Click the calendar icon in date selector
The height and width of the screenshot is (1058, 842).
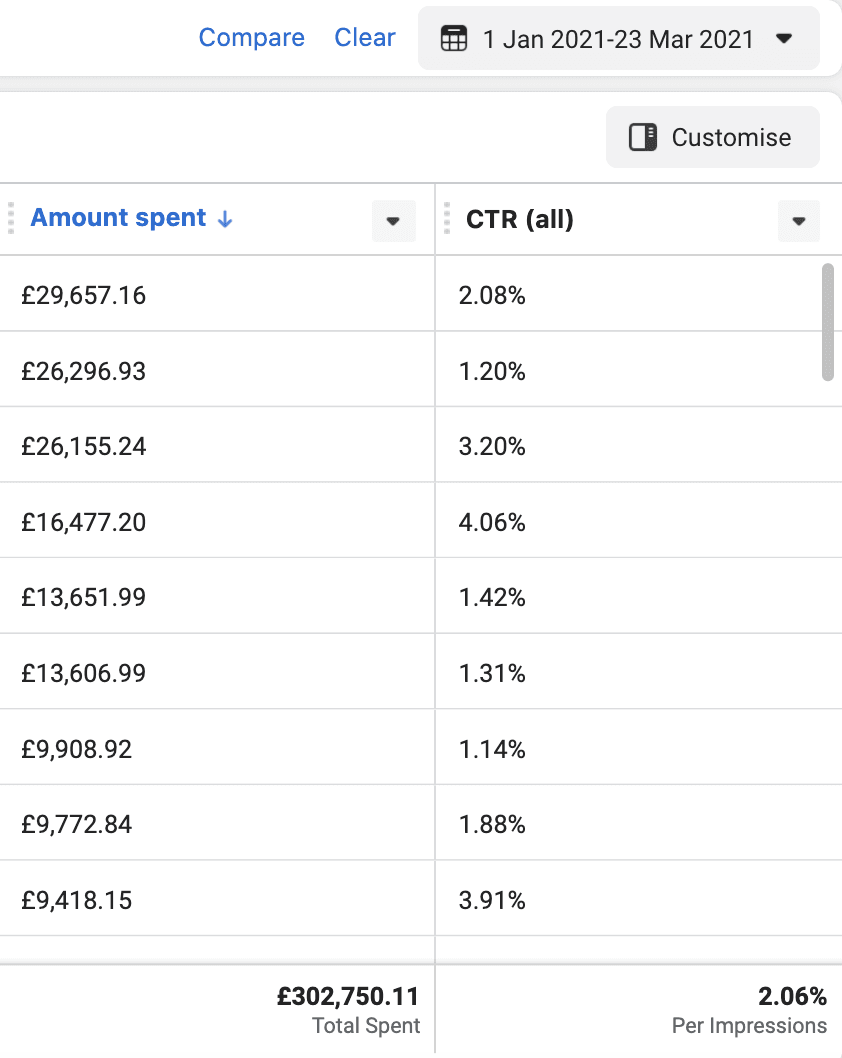454,39
